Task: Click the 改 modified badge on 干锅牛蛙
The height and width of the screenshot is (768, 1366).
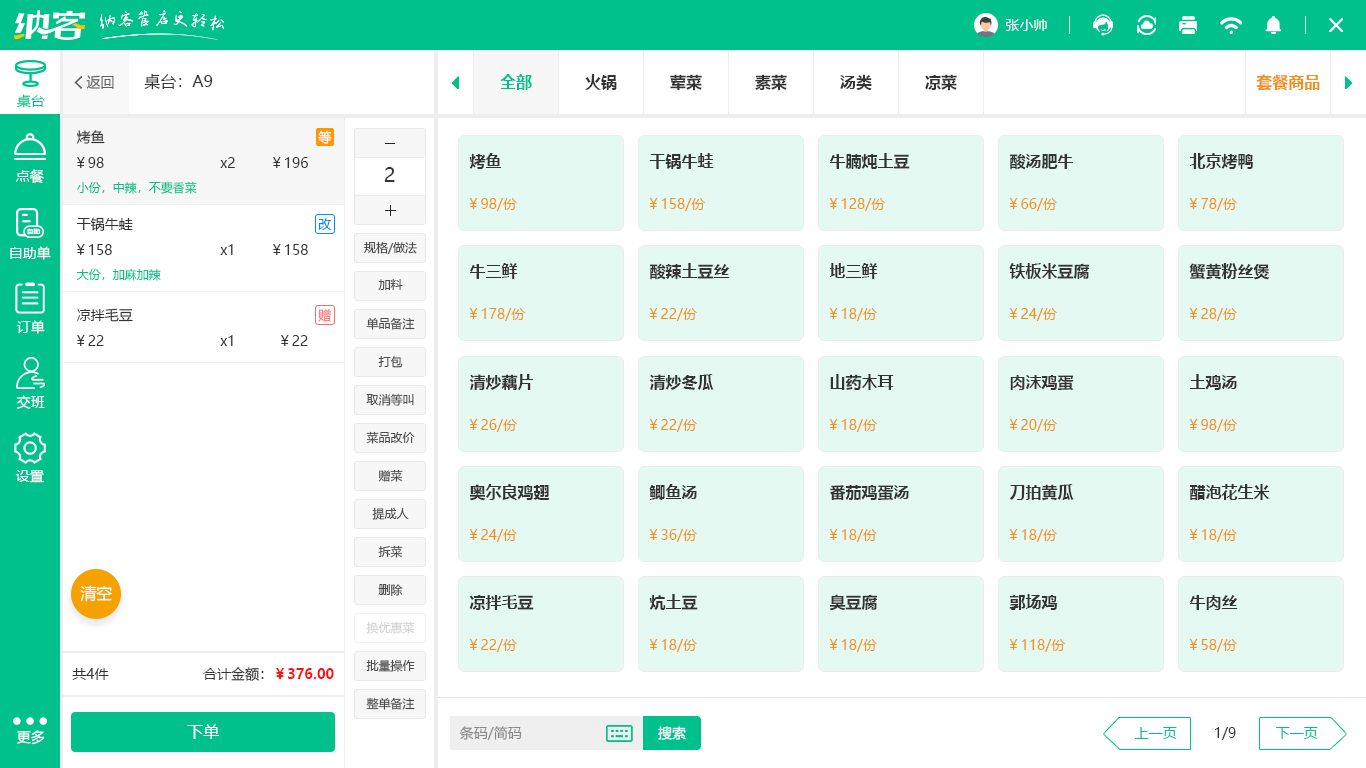Action: [325, 224]
